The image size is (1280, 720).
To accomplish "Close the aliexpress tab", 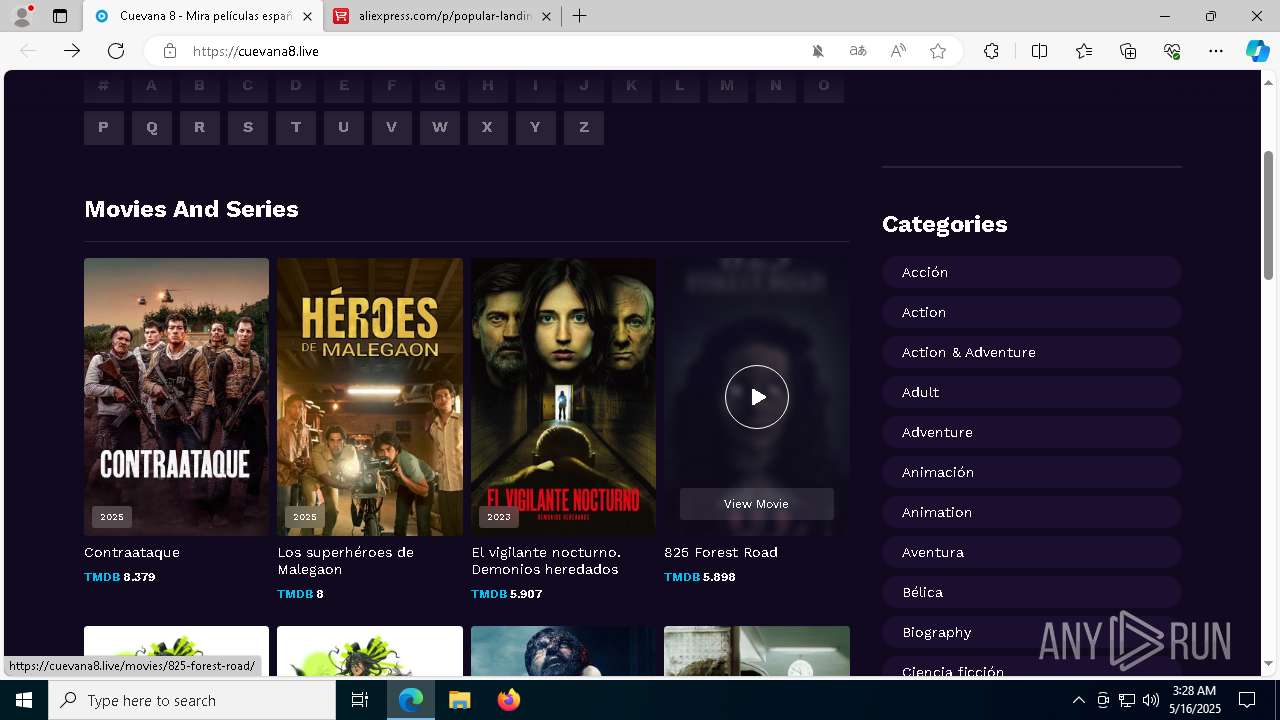I will tap(546, 16).
